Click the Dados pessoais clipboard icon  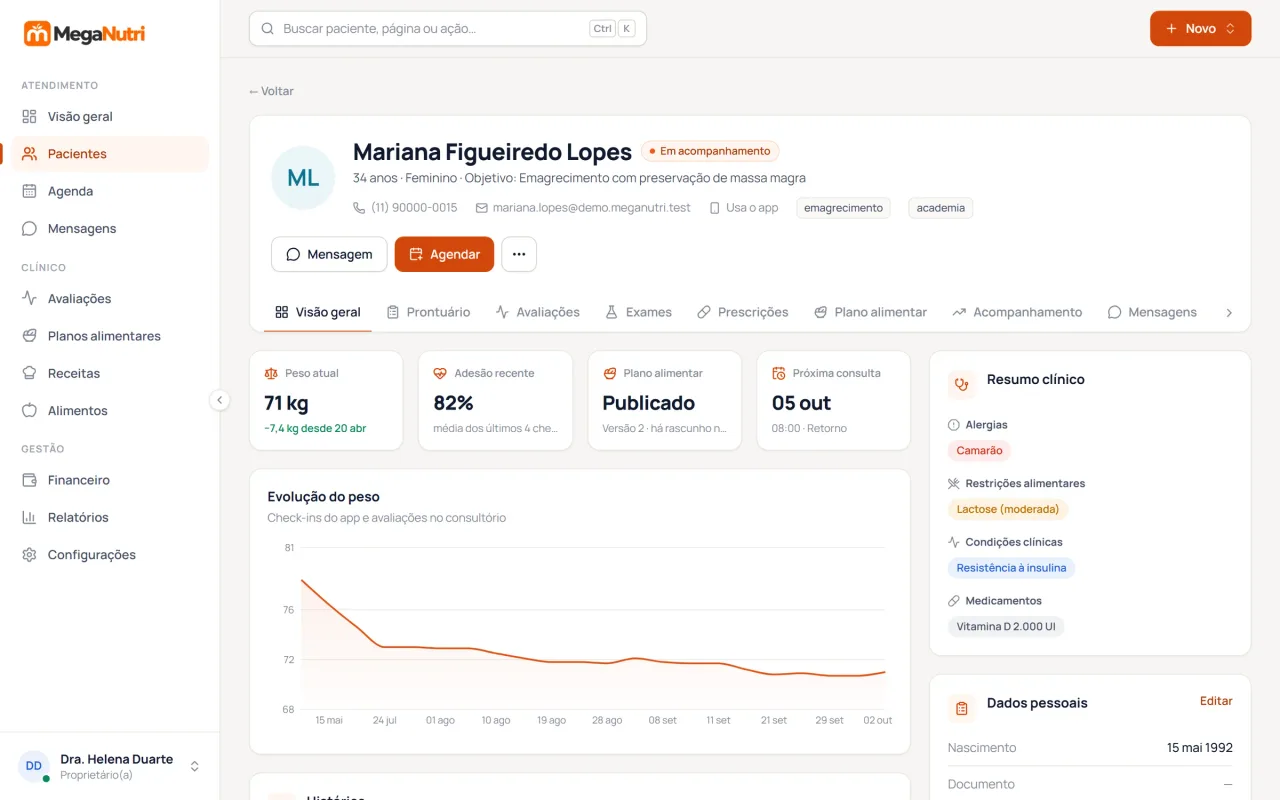962,708
